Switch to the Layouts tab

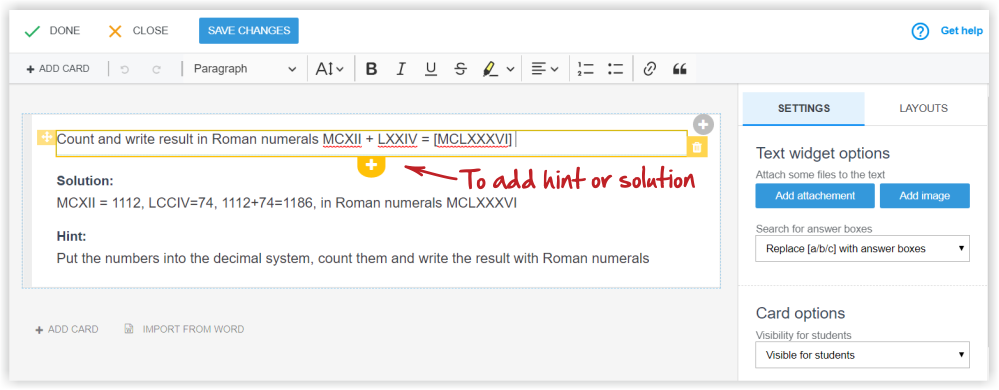coord(923,108)
